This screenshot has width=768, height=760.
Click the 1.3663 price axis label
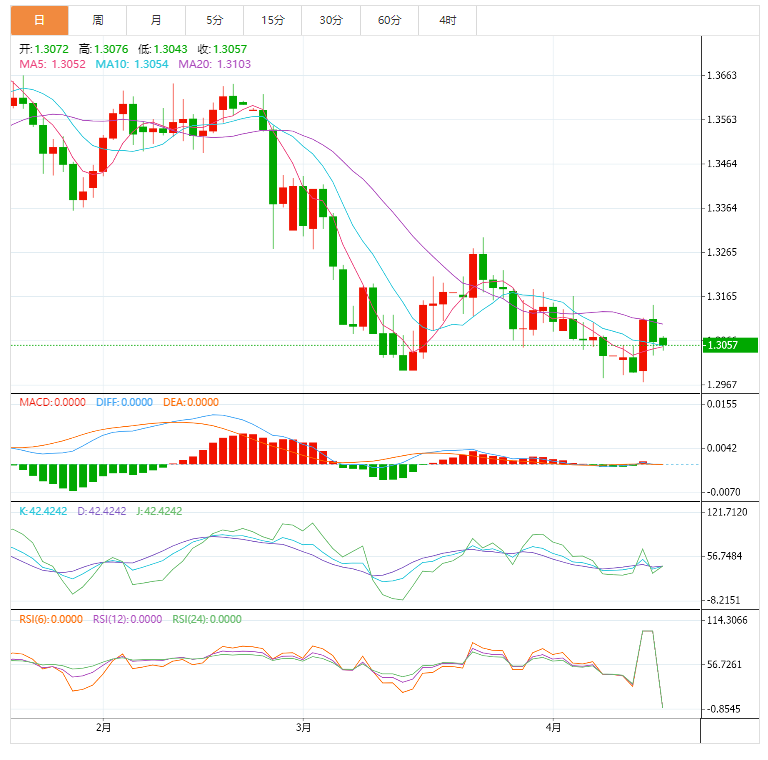click(721, 75)
